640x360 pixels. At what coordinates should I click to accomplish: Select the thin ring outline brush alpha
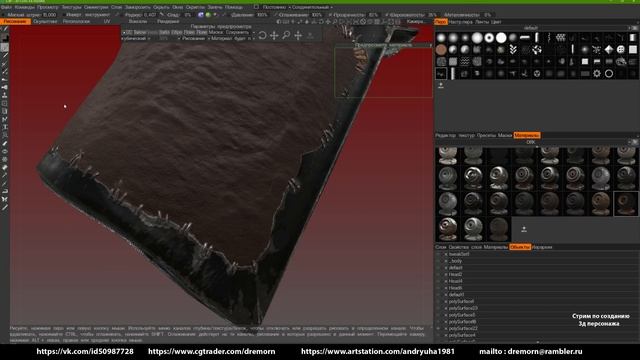tap(609, 74)
